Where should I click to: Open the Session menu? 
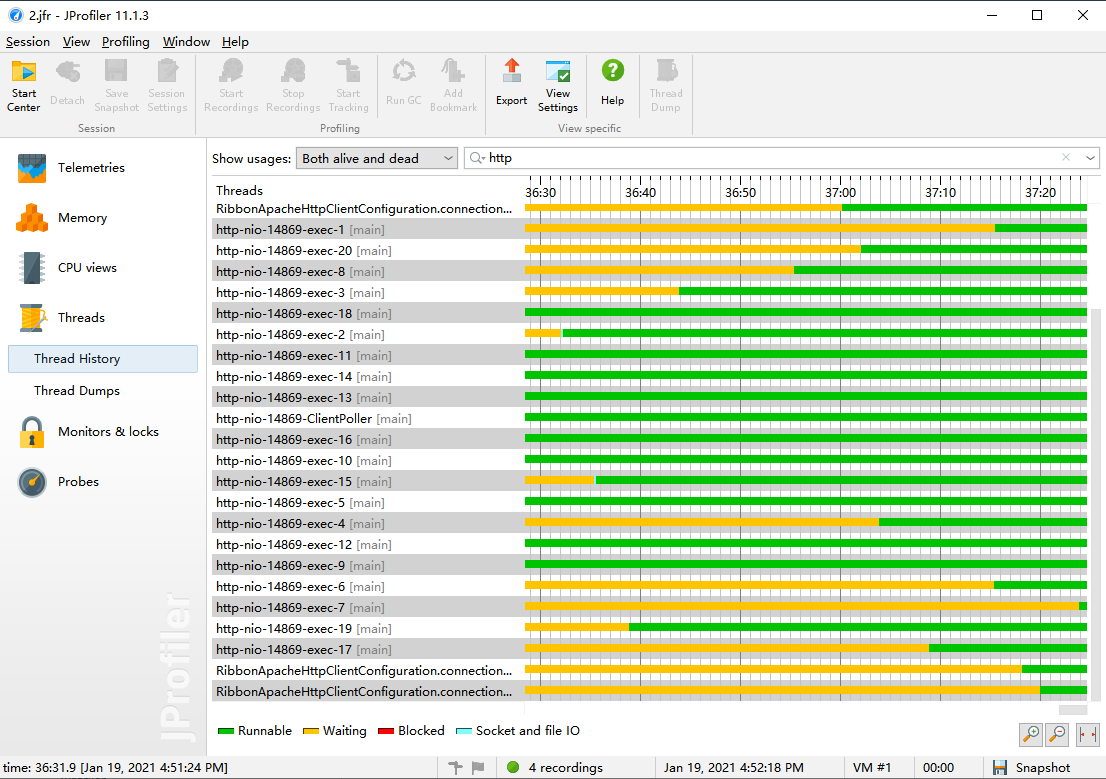[28, 42]
